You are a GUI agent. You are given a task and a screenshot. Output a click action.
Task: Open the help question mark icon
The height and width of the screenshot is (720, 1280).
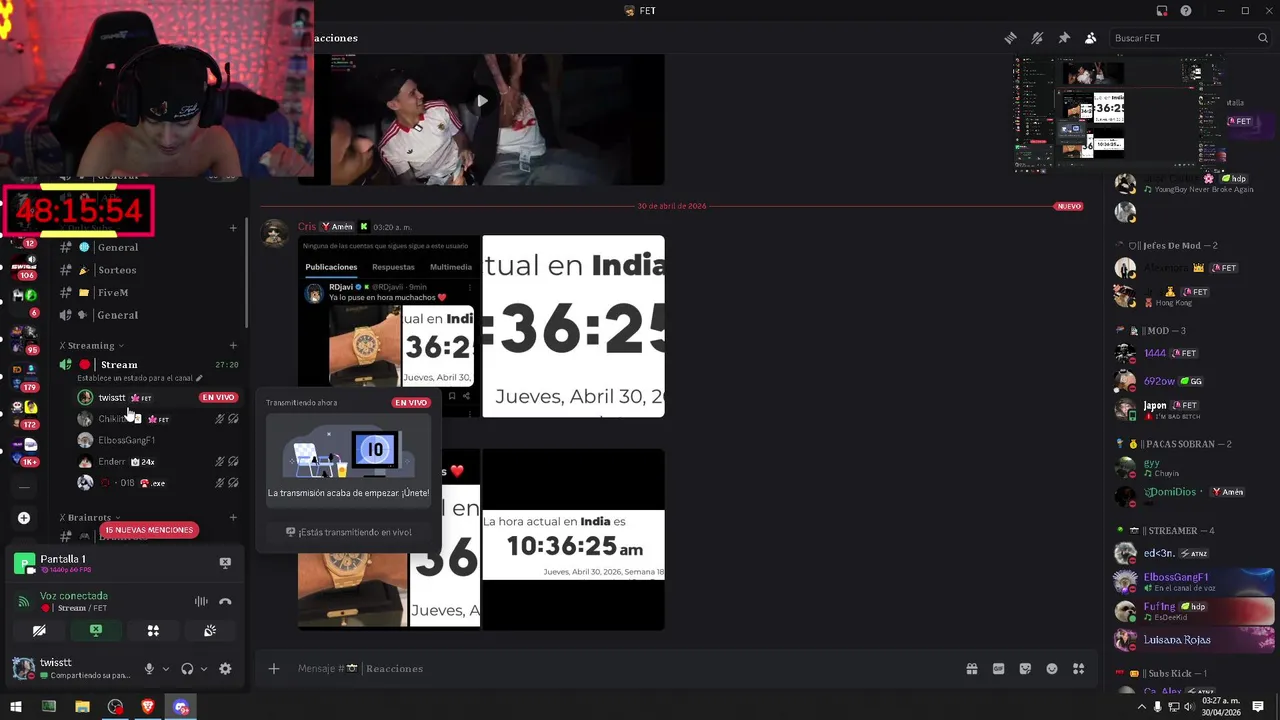(x=1186, y=11)
